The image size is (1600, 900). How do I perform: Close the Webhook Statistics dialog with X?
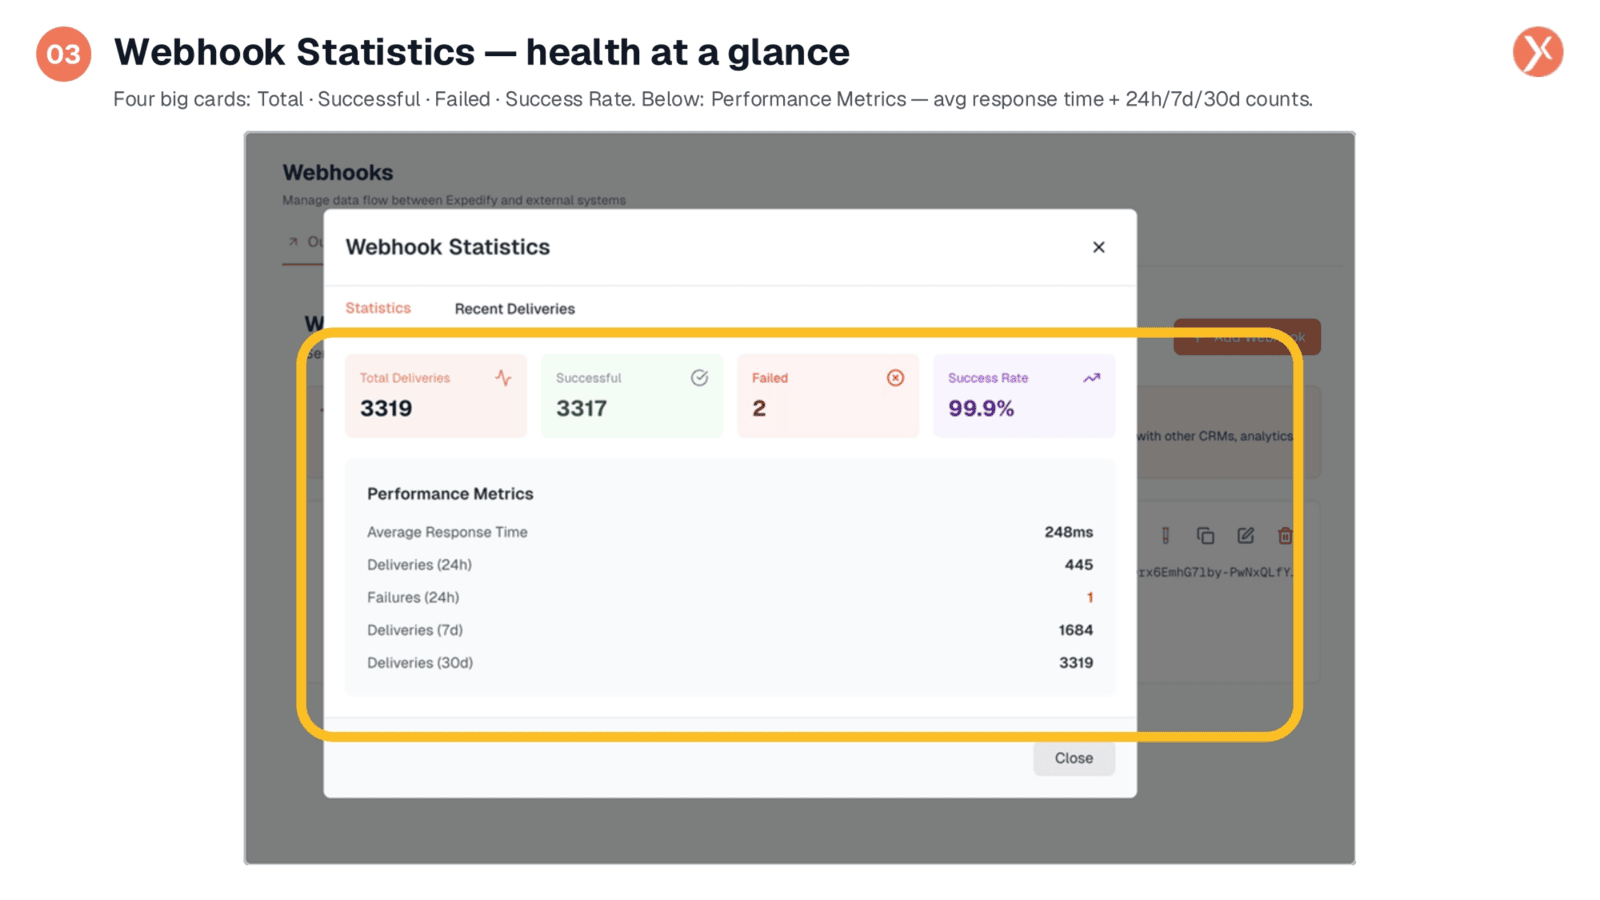click(1098, 247)
